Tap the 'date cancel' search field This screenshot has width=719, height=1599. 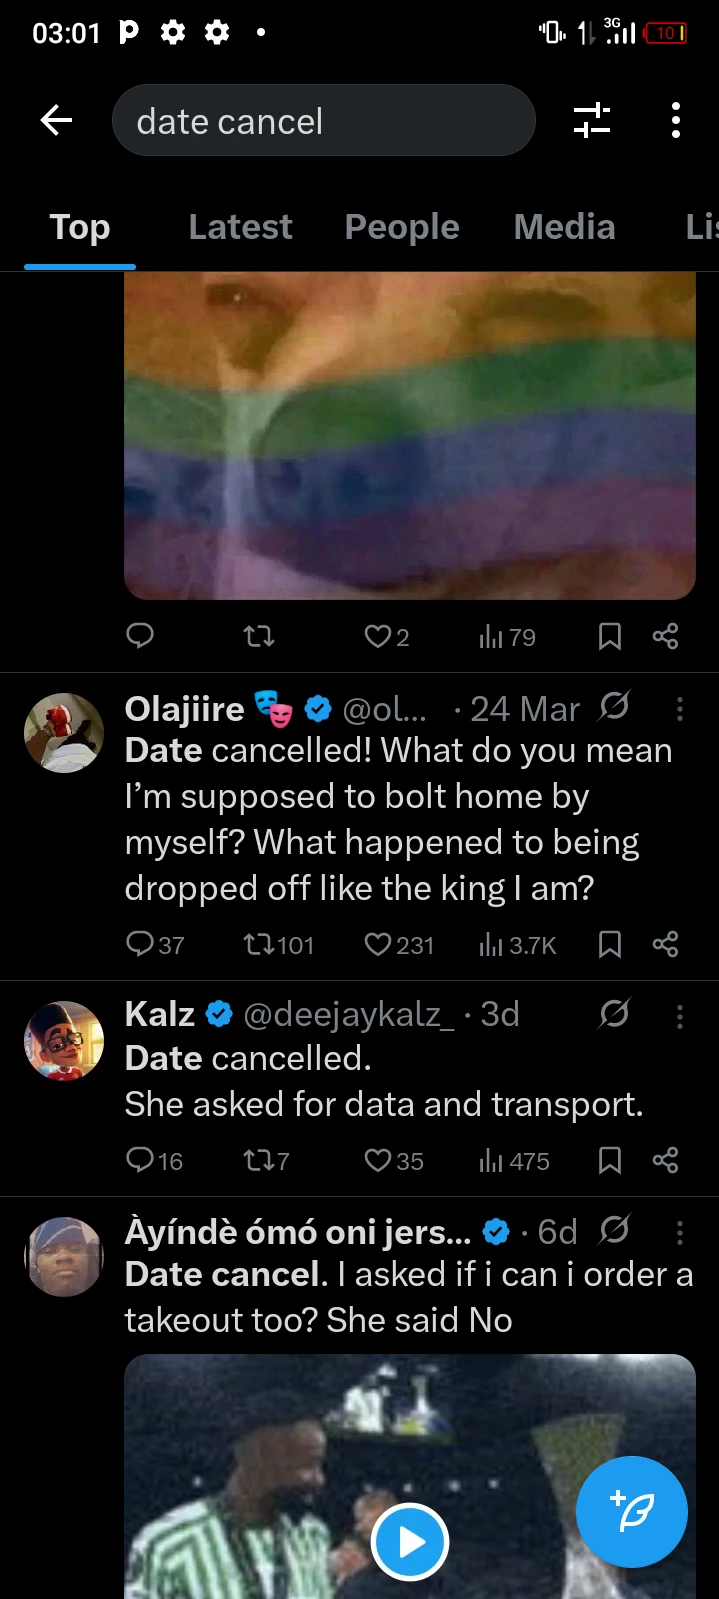(x=323, y=121)
